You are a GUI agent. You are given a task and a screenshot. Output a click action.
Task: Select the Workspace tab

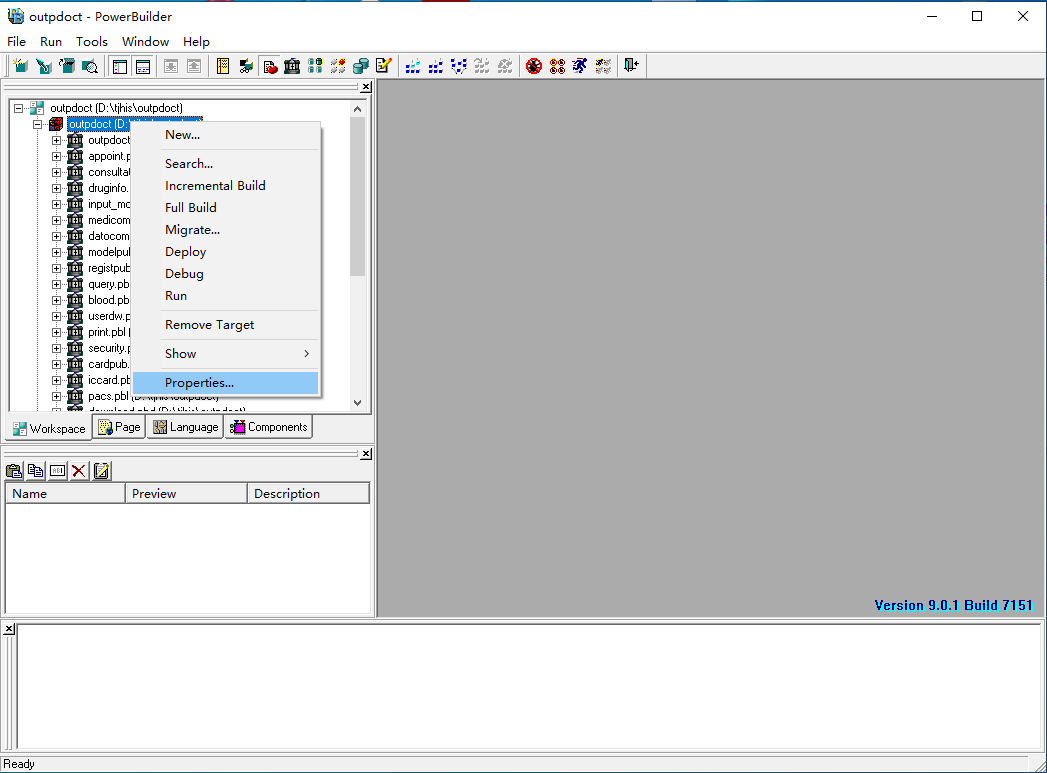[49, 429]
